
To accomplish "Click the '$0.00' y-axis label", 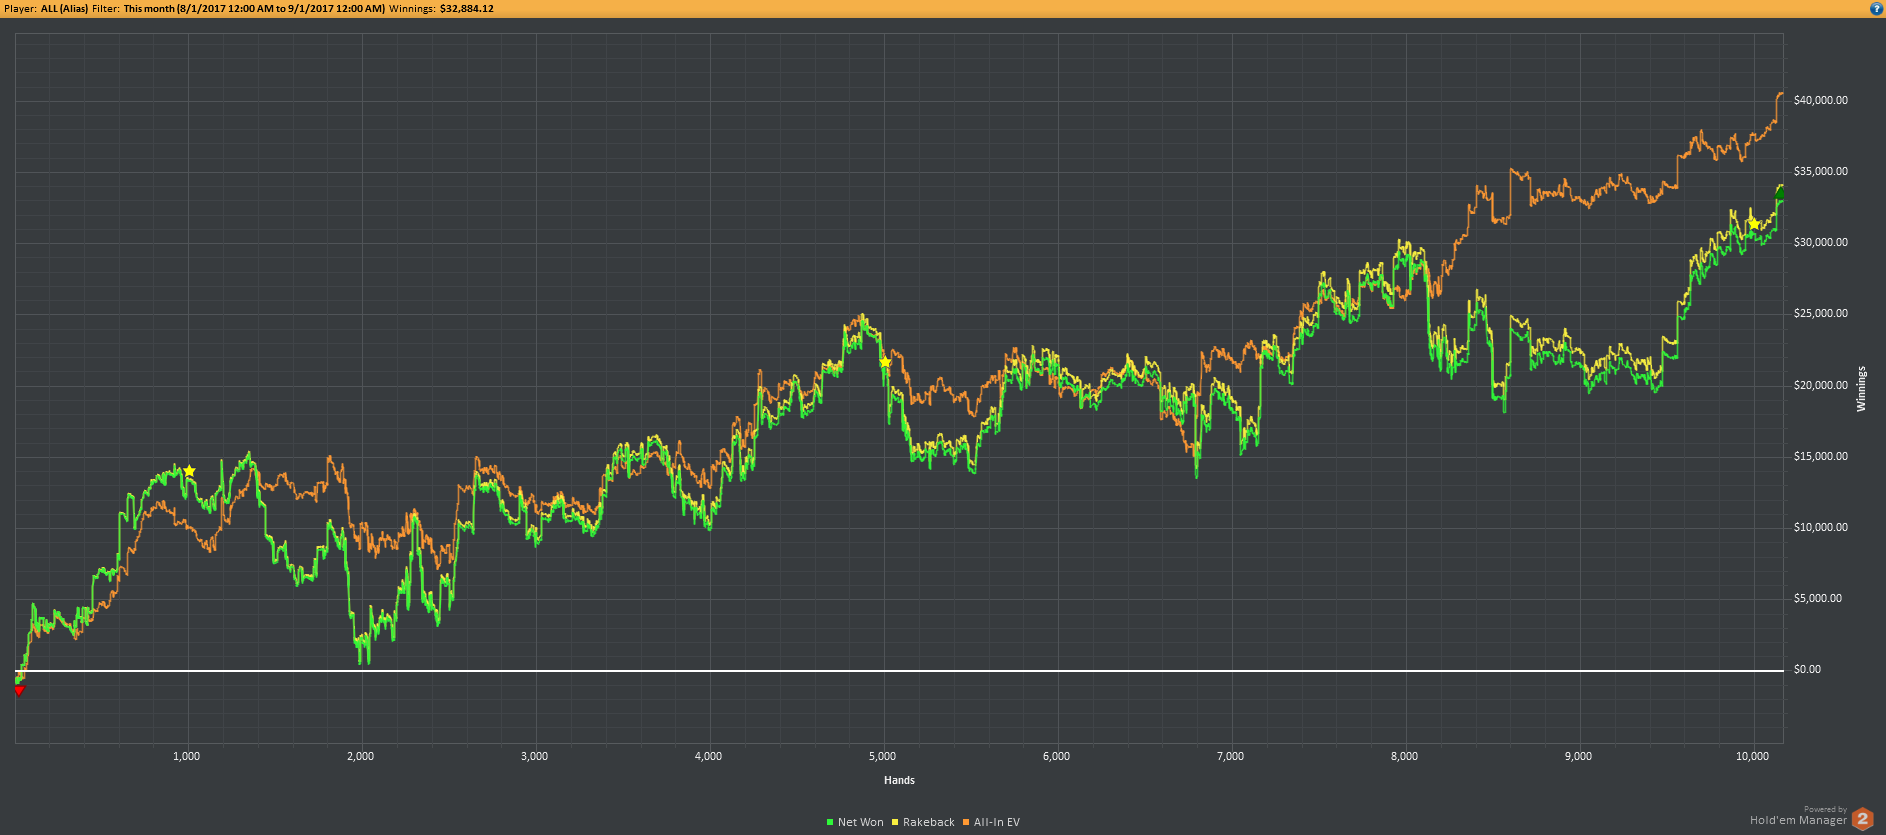I will (x=1807, y=669).
